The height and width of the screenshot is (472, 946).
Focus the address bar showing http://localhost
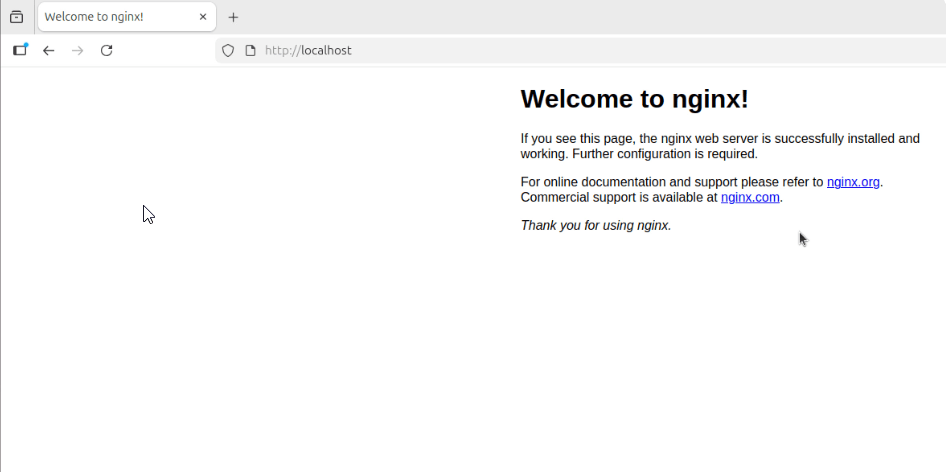[500, 50]
